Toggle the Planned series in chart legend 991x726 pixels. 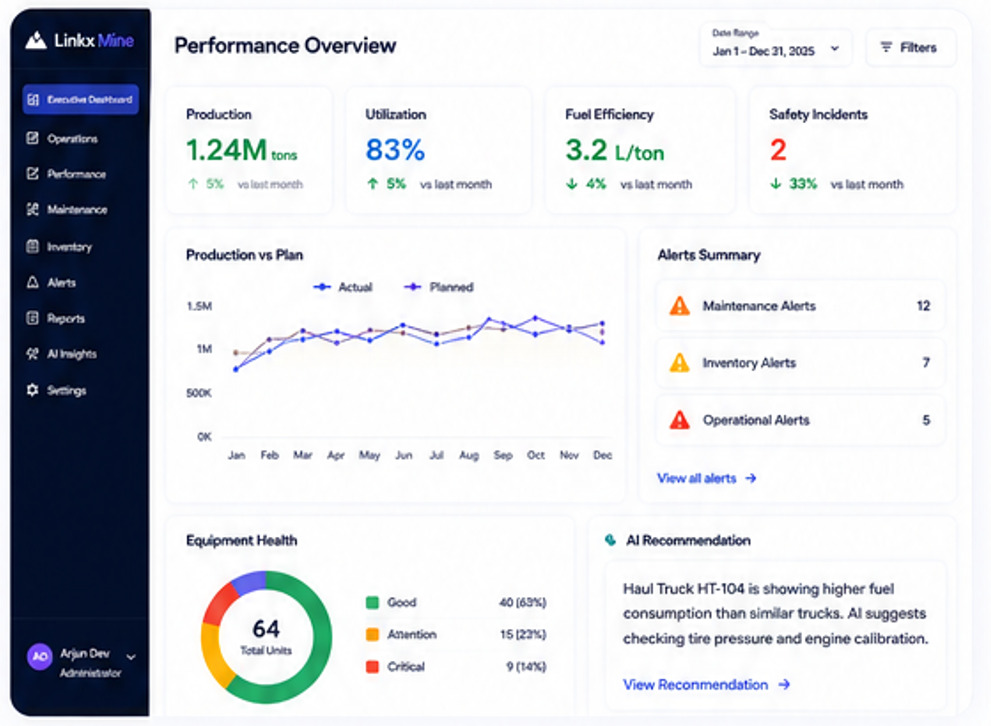439,287
